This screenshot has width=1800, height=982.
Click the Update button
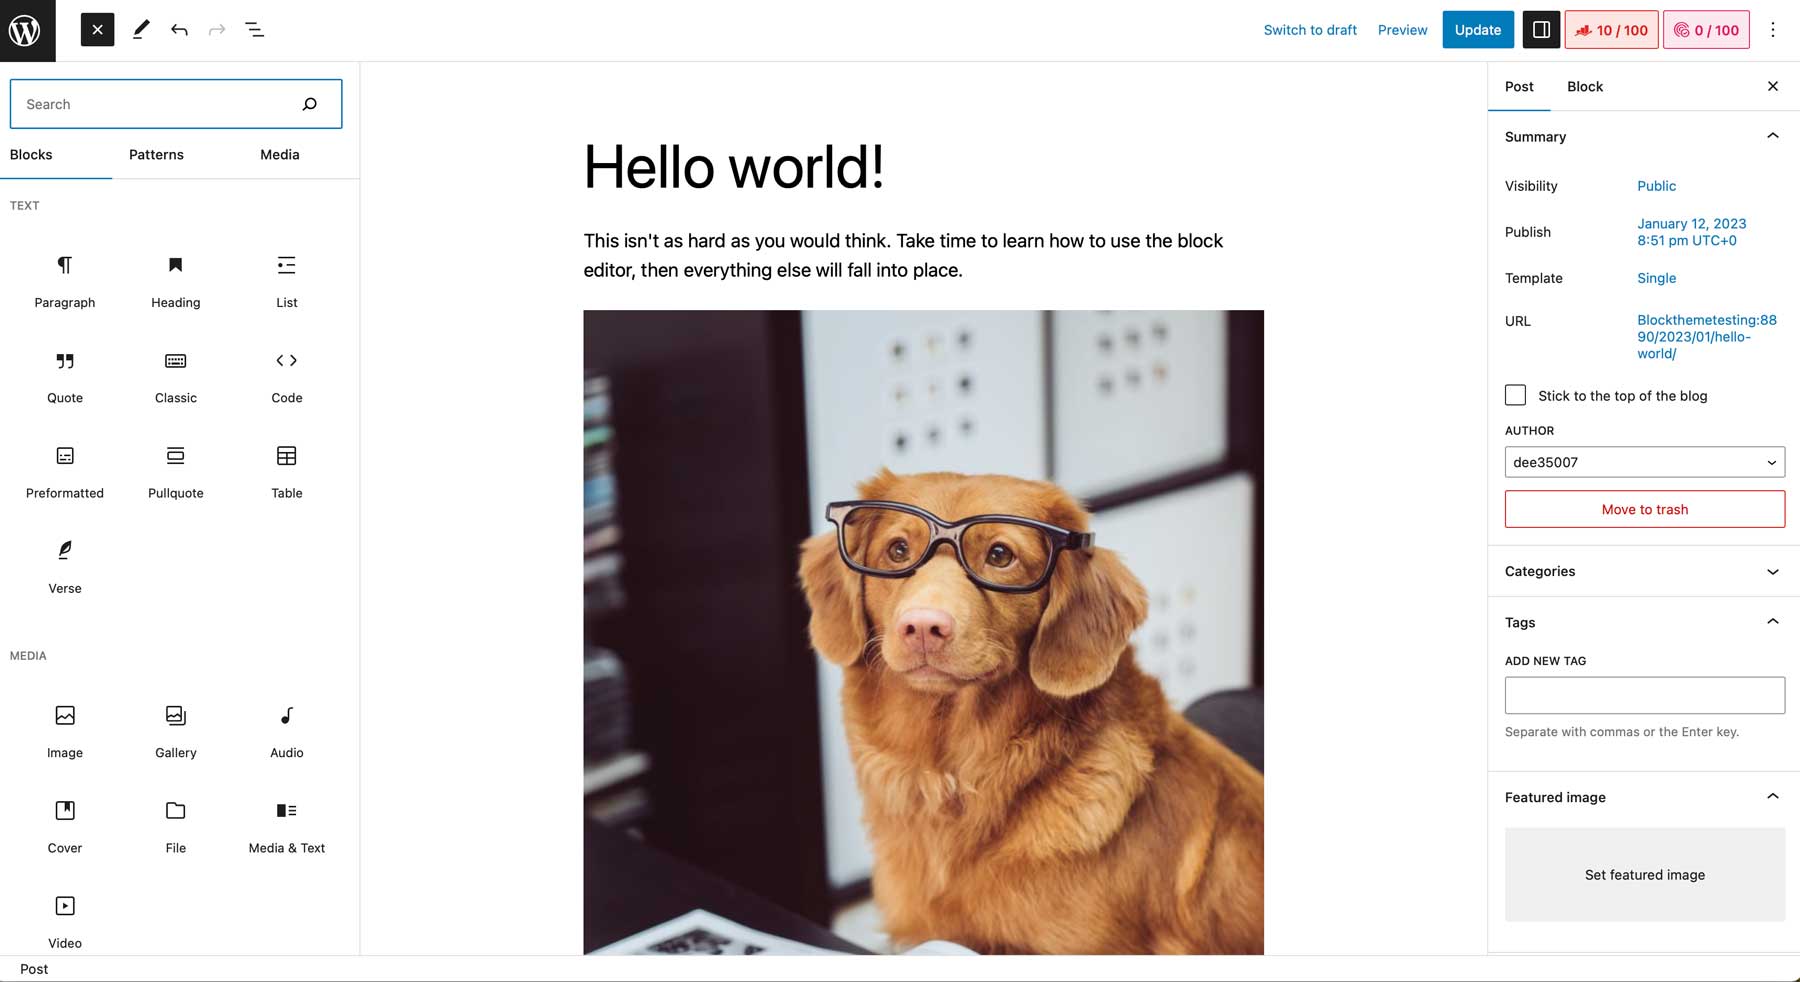[1477, 30]
